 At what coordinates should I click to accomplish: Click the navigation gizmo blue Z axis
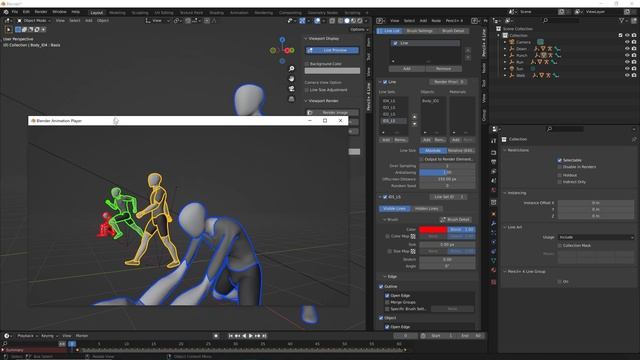pyautogui.click(x=282, y=40)
